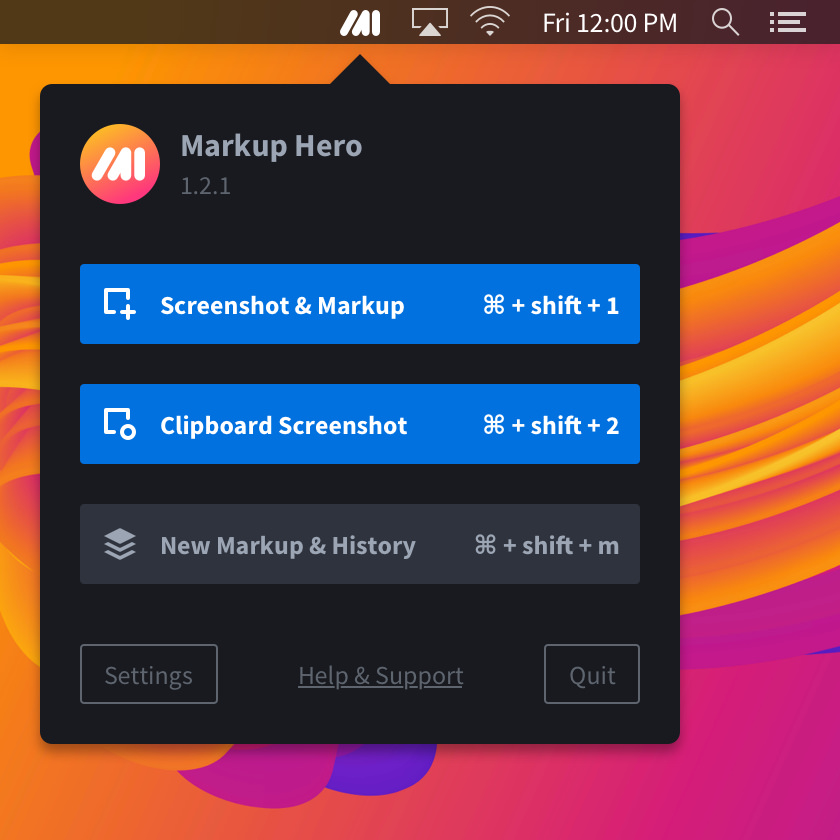Click the version number 1.2.1
Image resolution: width=840 pixels, height=840 pixels.
coord(206,186)
